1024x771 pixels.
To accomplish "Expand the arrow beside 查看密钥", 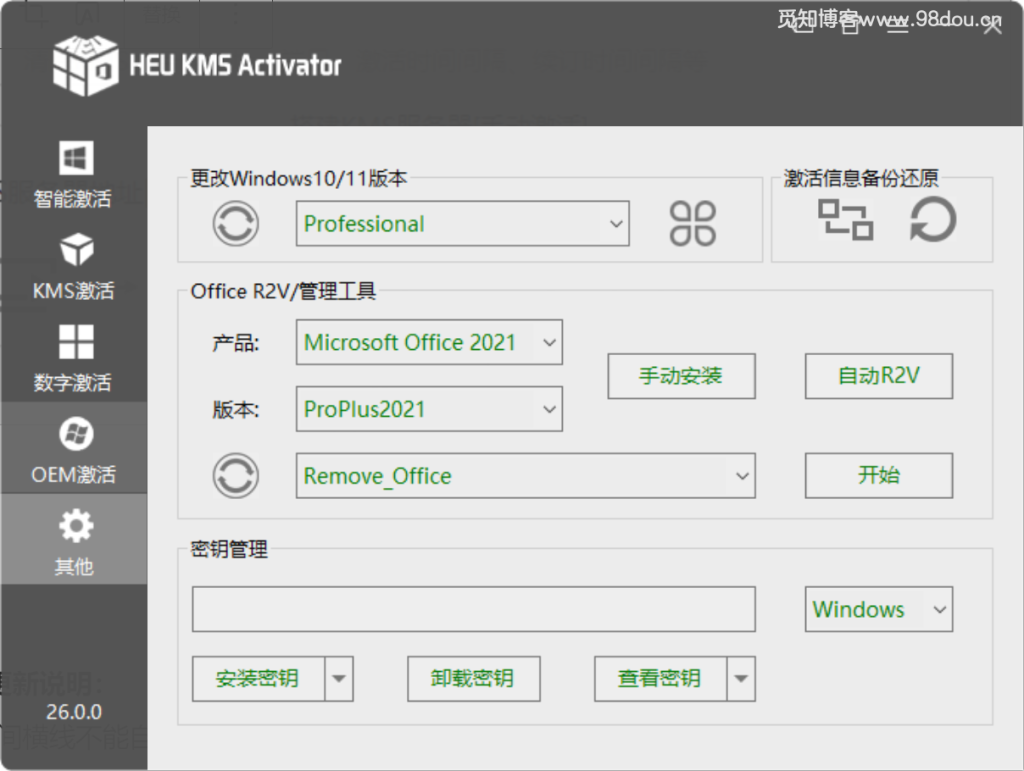I will coord(743,679).
